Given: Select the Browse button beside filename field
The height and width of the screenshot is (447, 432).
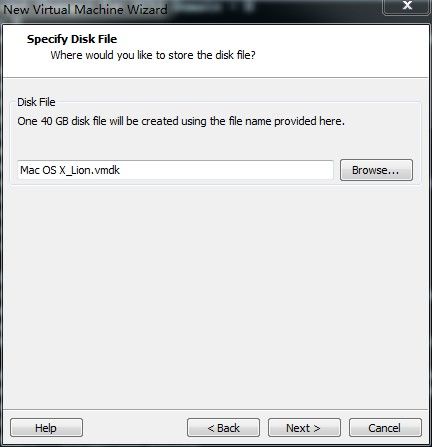Looking at the screenshot, I should coord(376,170).
